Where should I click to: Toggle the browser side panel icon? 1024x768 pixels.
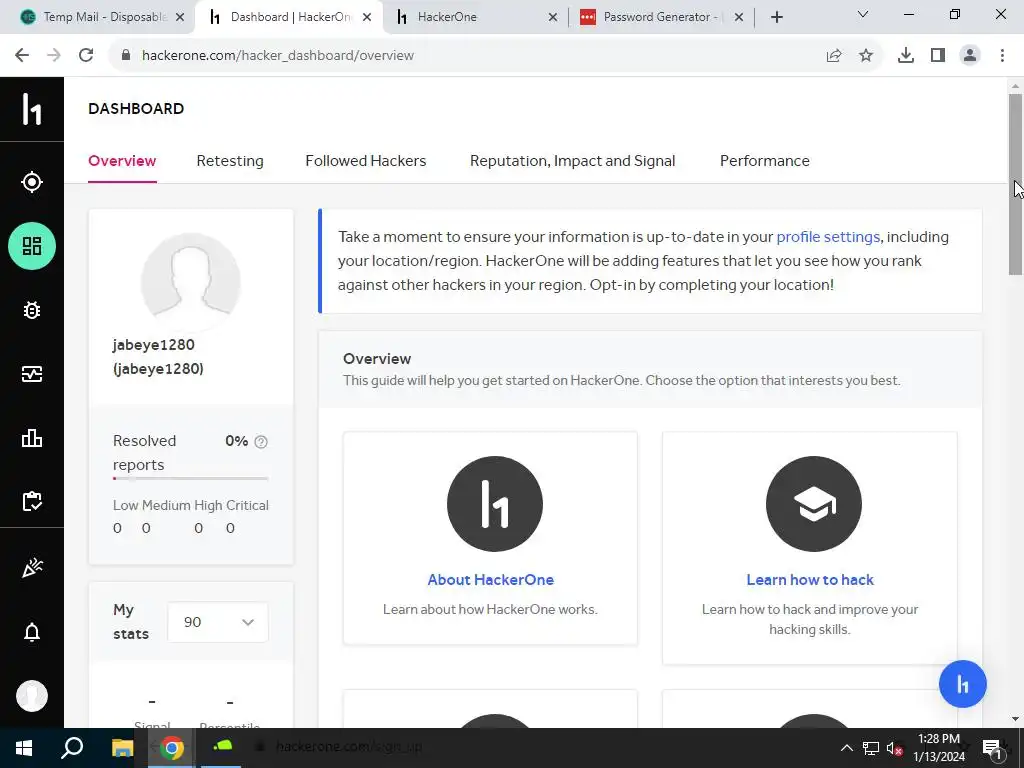[937, 55]
